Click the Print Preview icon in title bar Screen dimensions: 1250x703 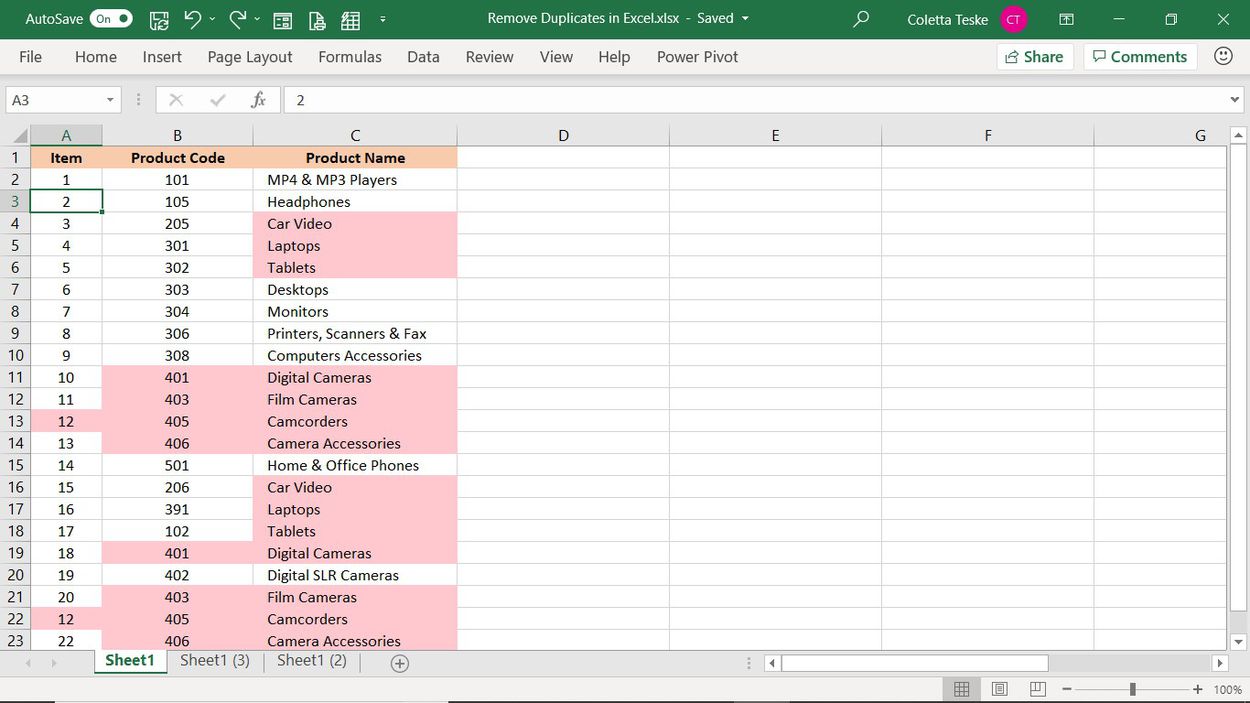tap(317, 20)
